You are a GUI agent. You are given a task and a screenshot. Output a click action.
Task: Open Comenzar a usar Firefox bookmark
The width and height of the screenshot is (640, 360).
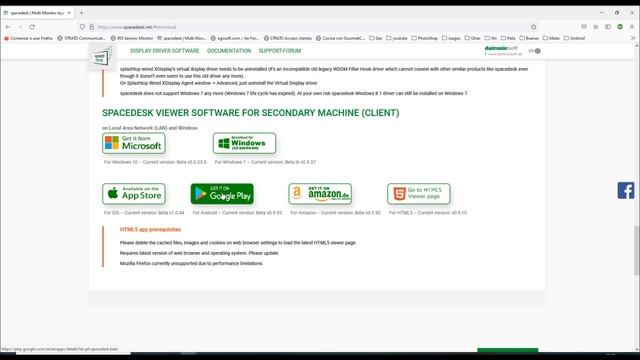(x=29, y=38)
